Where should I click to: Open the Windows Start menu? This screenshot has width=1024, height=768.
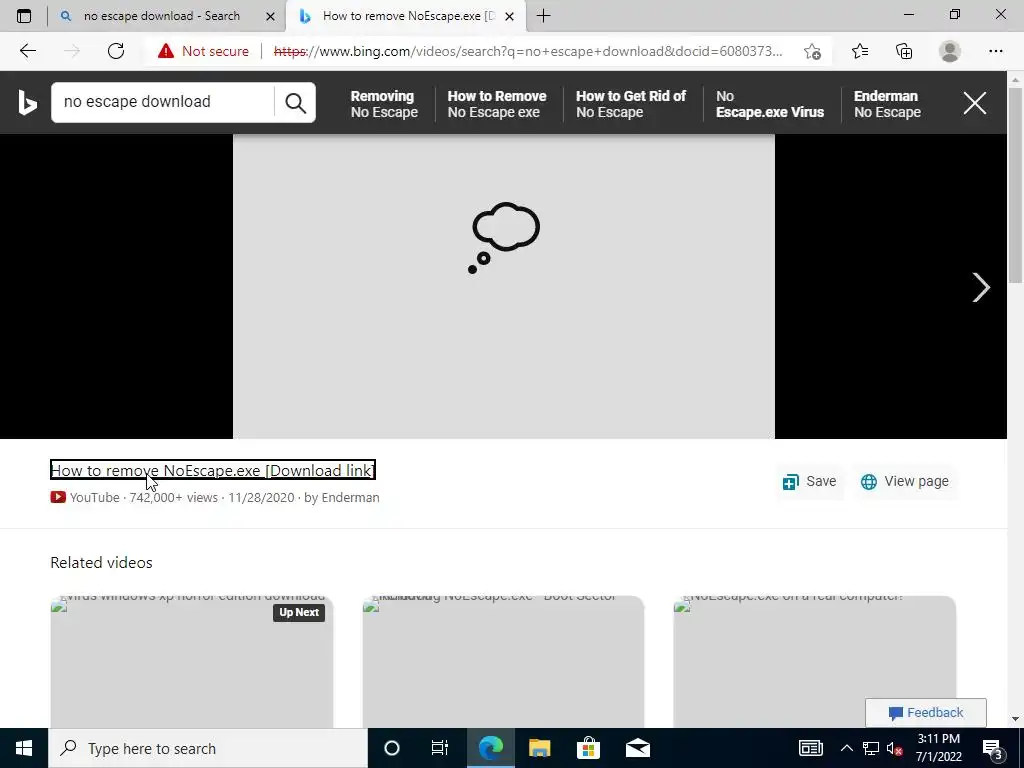click(24, 748)
